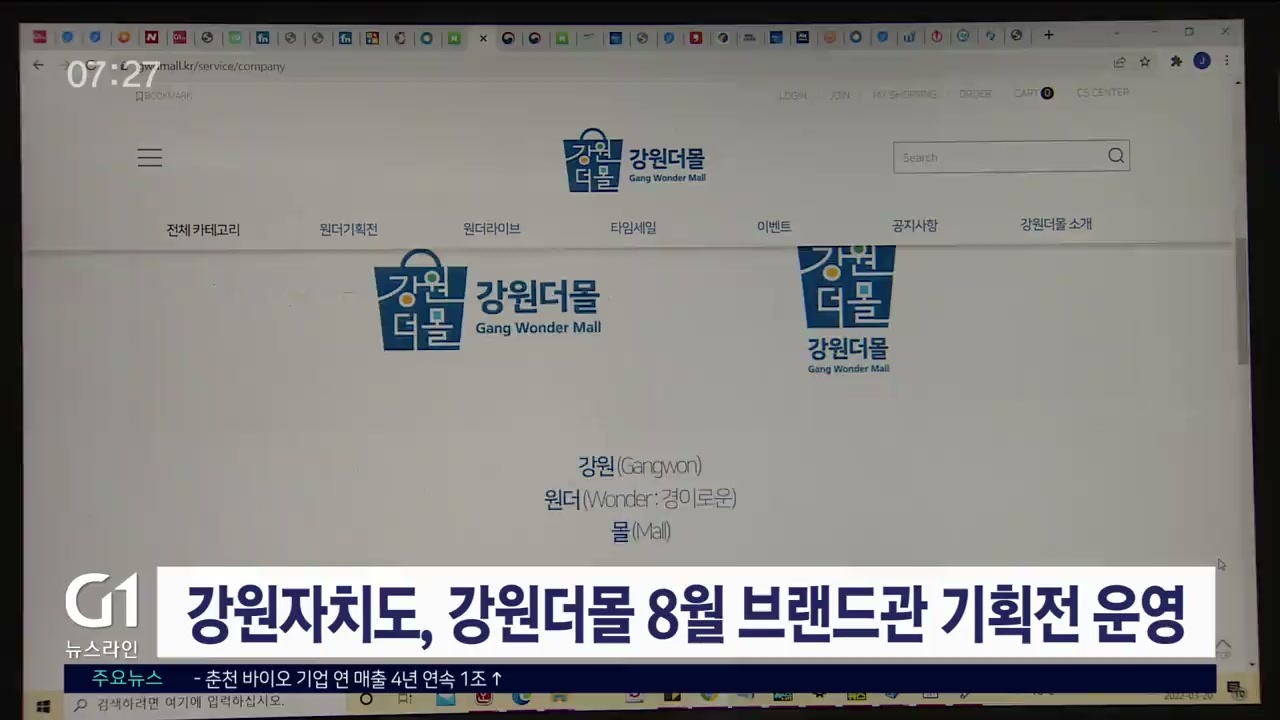
Task: Bookmark this page with the star icon
Action: [1145, 62]
